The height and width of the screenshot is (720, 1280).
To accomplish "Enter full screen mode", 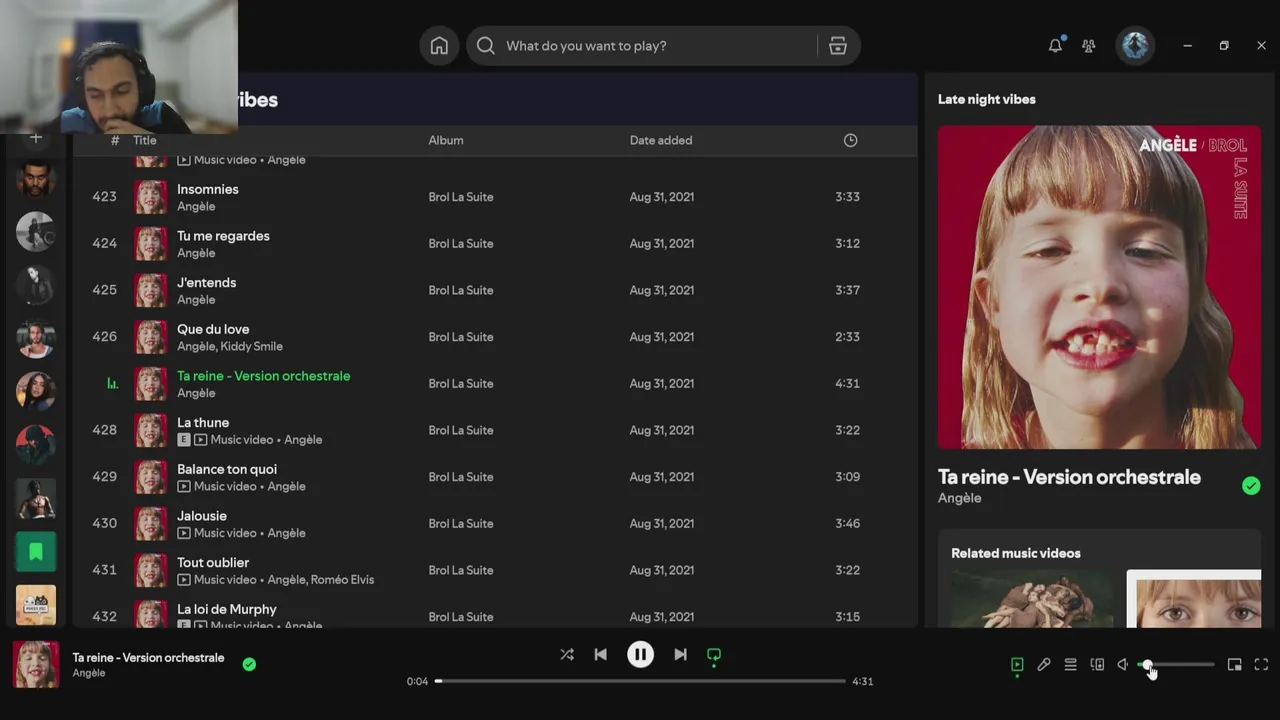I will (x=1261, y=665).
